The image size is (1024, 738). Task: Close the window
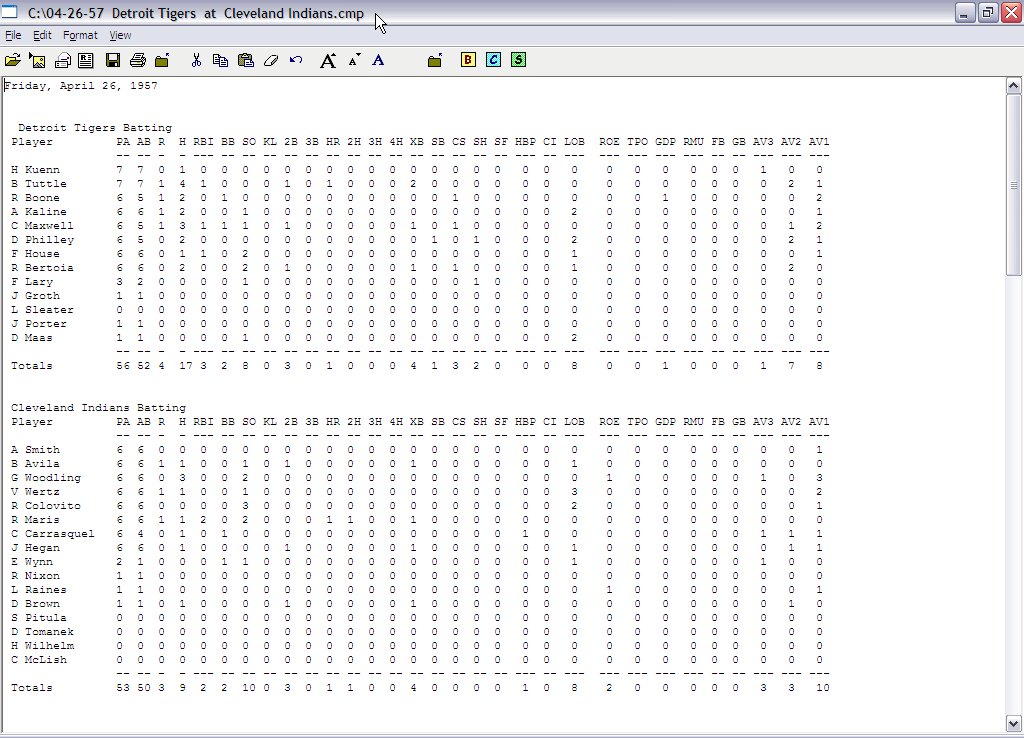pyautogui.click(x=1012, y=12)
